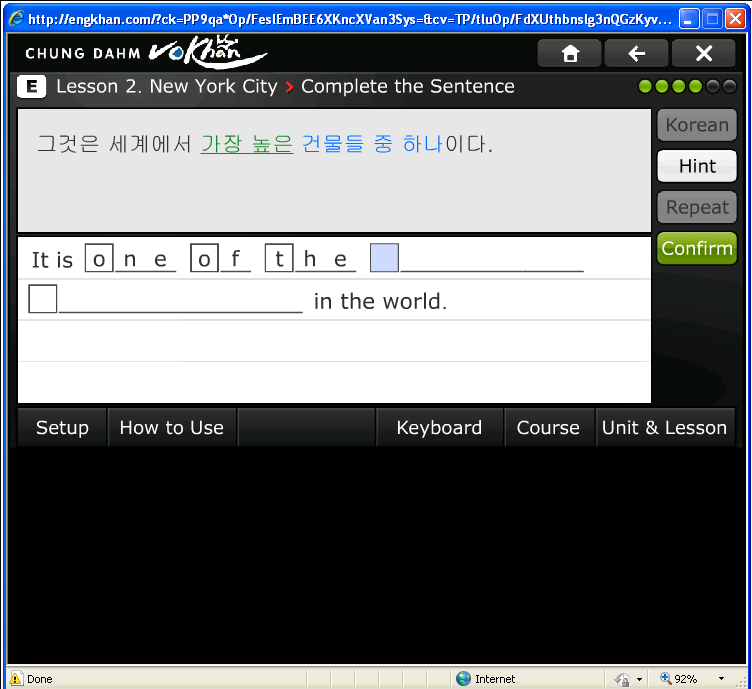Open the Unit & Lesson menu
The width and height of the screenshot is (752, 689).
[x=665, y=428]
